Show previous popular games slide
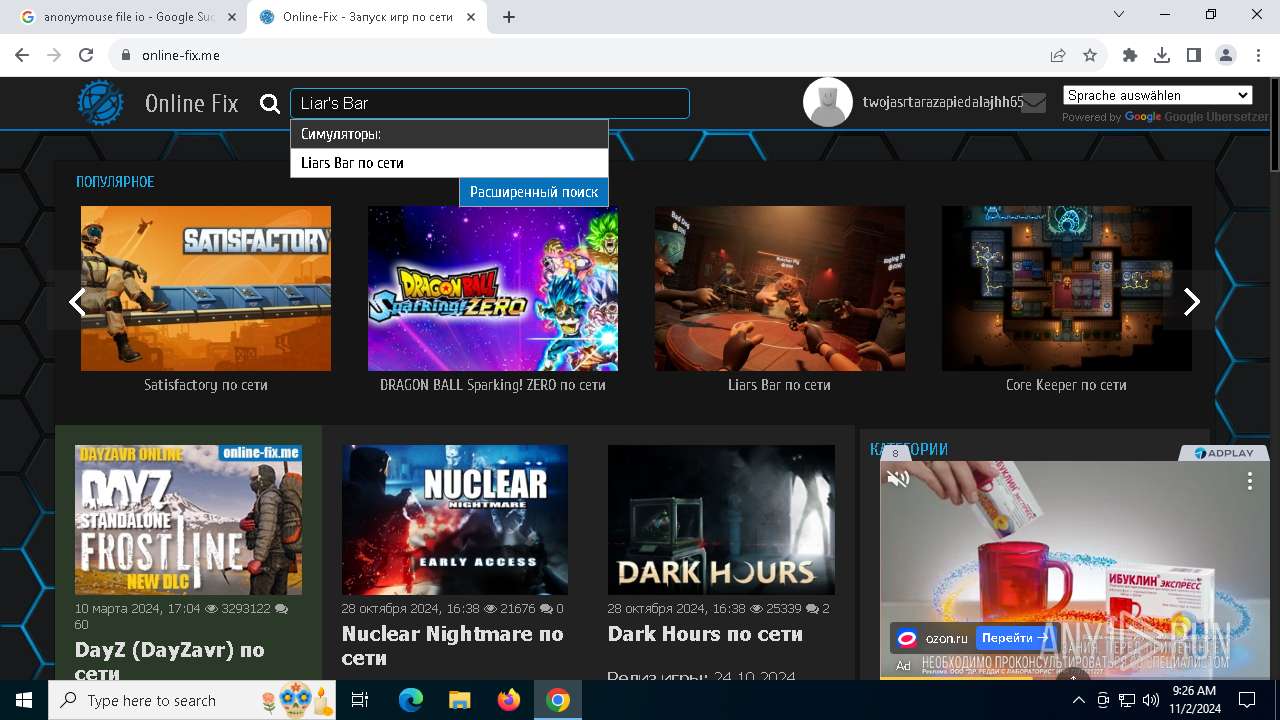The height and width of the screenshot is (720, 1280). tap(77, 301)
